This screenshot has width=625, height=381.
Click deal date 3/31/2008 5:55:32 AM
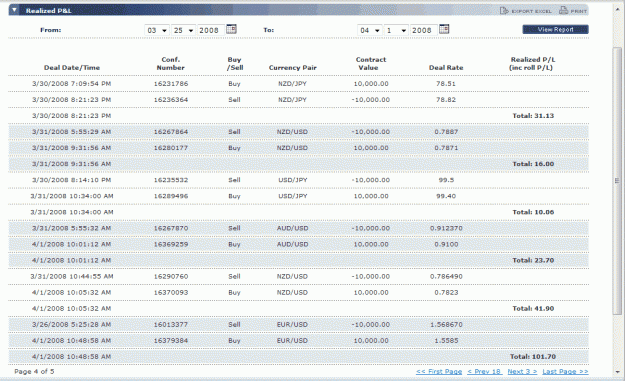[72, 228]
